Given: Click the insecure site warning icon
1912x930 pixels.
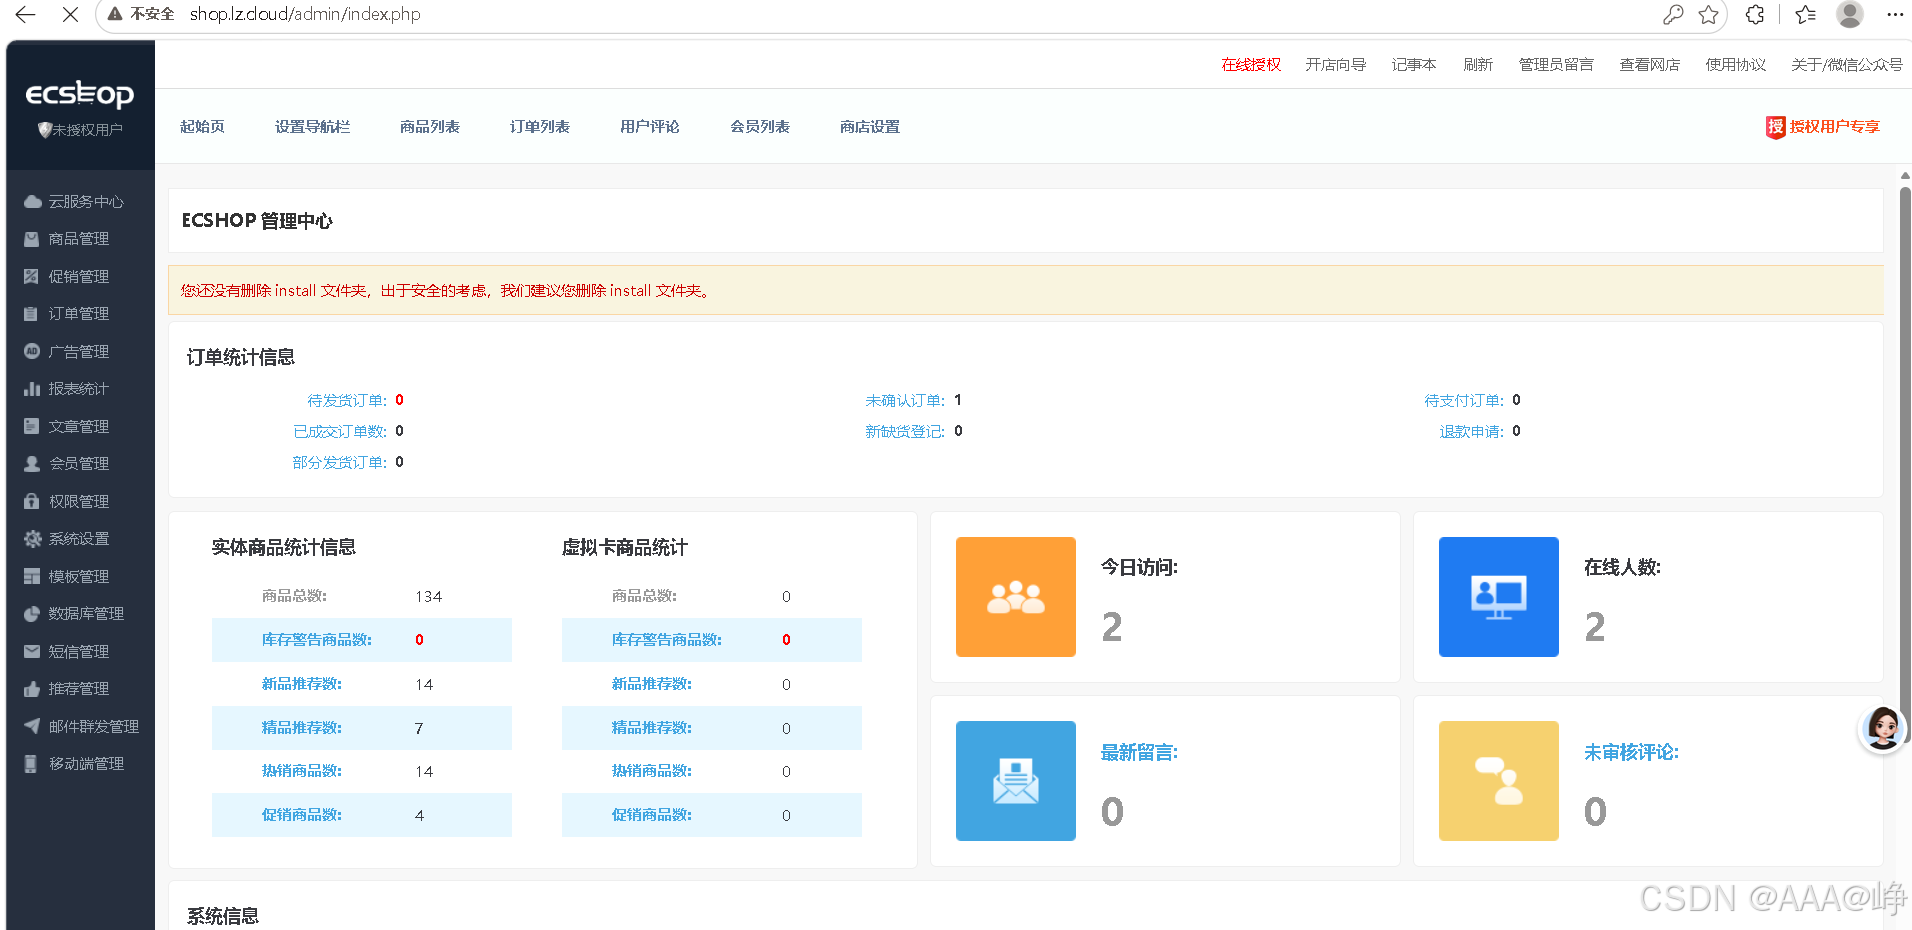Looking at the screenshot, I should point(115,14).
